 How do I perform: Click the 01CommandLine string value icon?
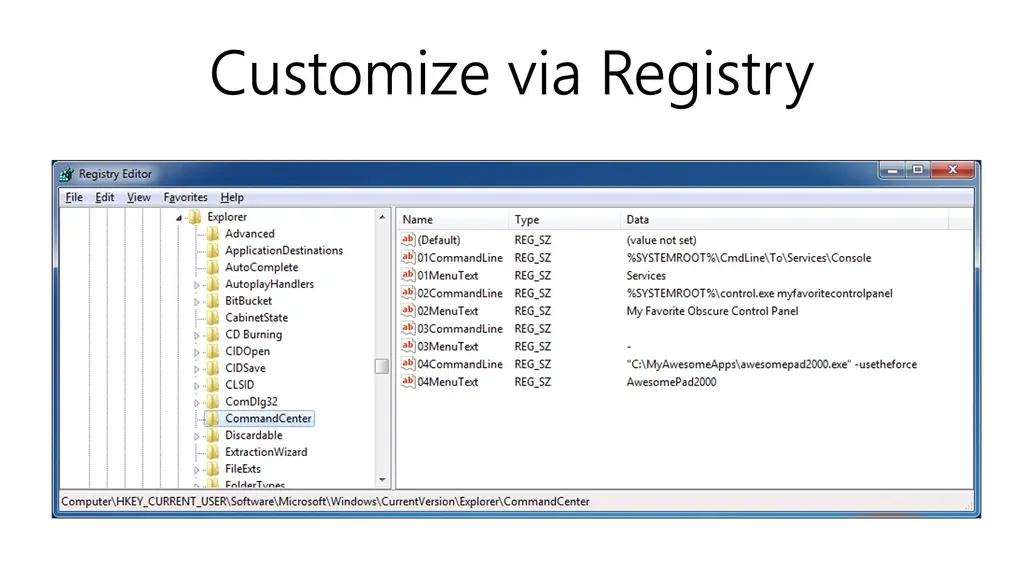408,258
